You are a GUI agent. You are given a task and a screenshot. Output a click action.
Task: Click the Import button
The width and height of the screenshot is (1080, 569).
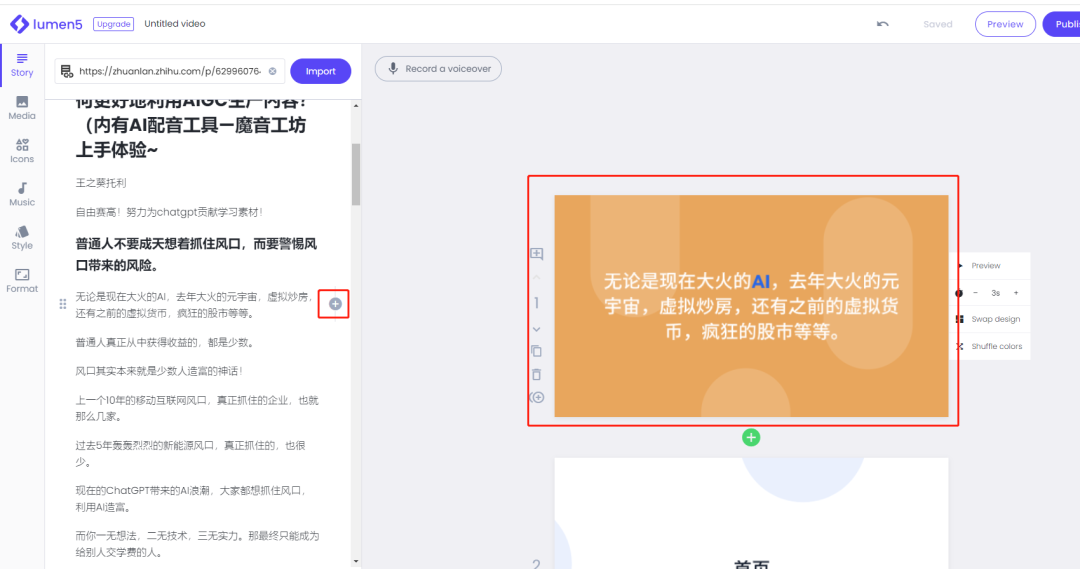tap(320, 71)
